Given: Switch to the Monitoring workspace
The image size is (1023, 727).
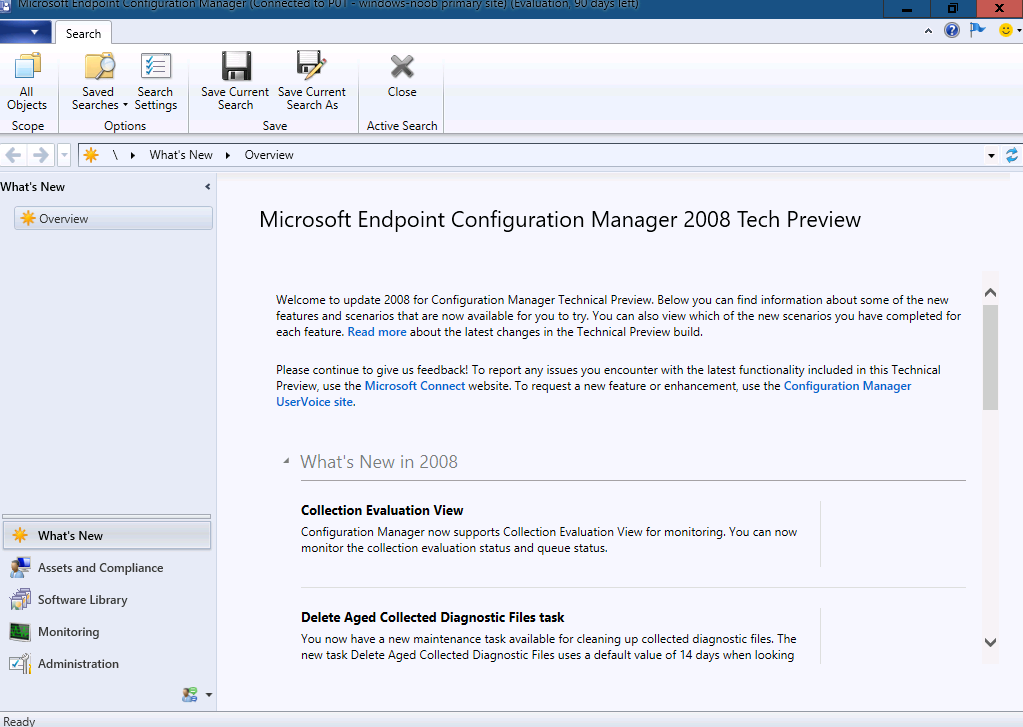Looking at the screenshot, I should tap(107, 632).
